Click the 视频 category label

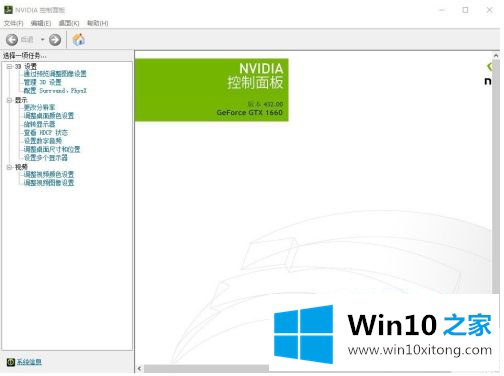21,167
